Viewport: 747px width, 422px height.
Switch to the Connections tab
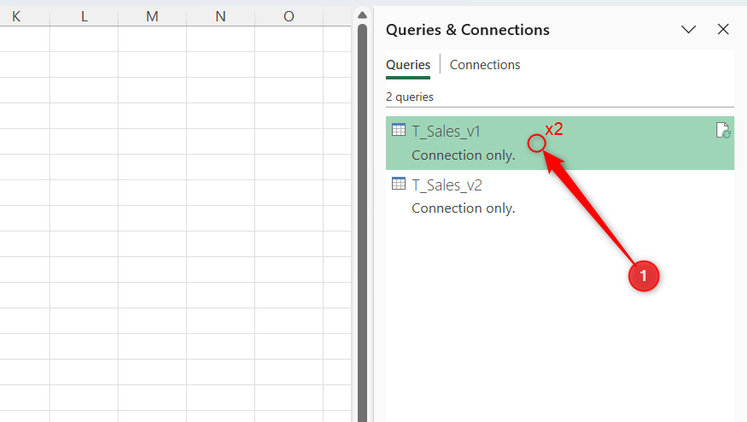pos(485,65)
